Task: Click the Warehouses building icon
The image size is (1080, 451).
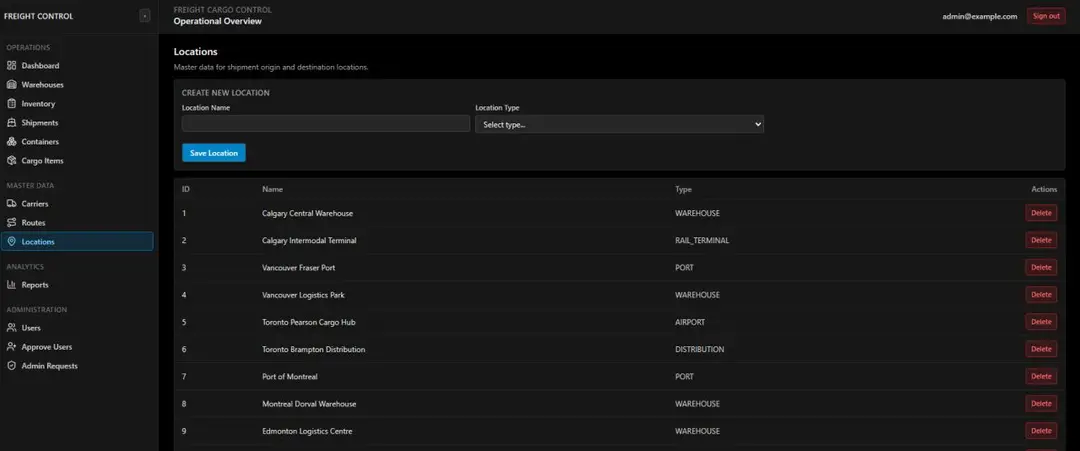Action: pos(11,85)
